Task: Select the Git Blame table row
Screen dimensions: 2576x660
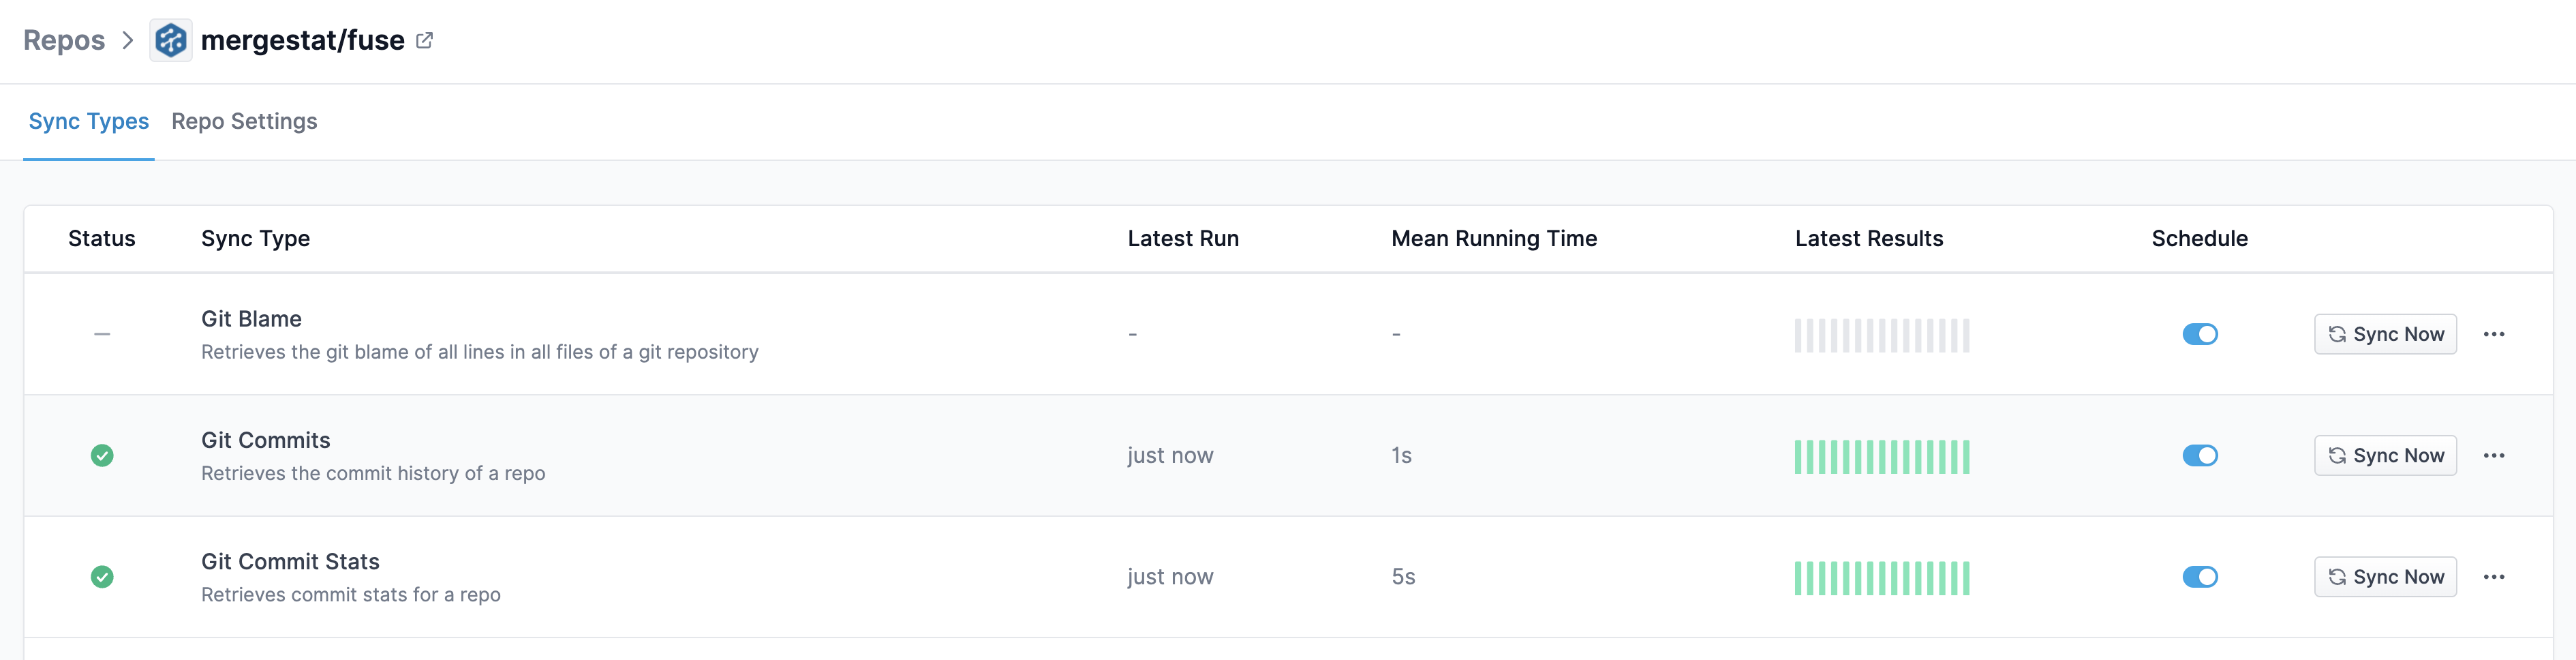Action: (700, 334)
